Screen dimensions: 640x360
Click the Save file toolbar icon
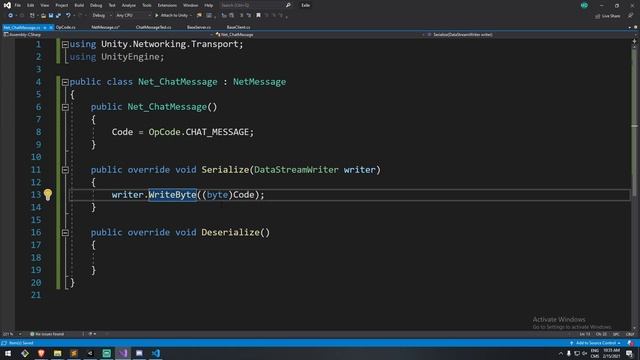pyautogui.click(x=51, y=16)
